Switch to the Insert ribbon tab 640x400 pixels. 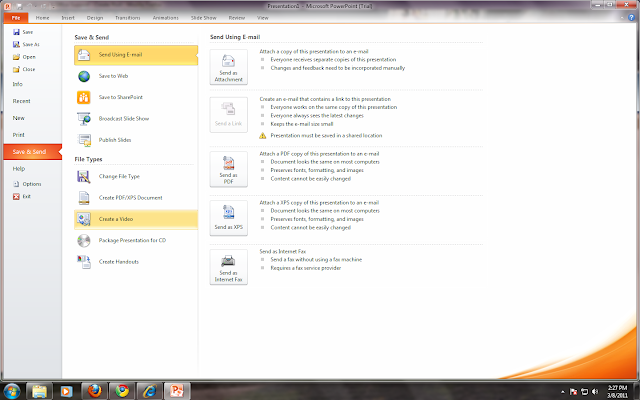pyautogui.click(x=68, y=18)
